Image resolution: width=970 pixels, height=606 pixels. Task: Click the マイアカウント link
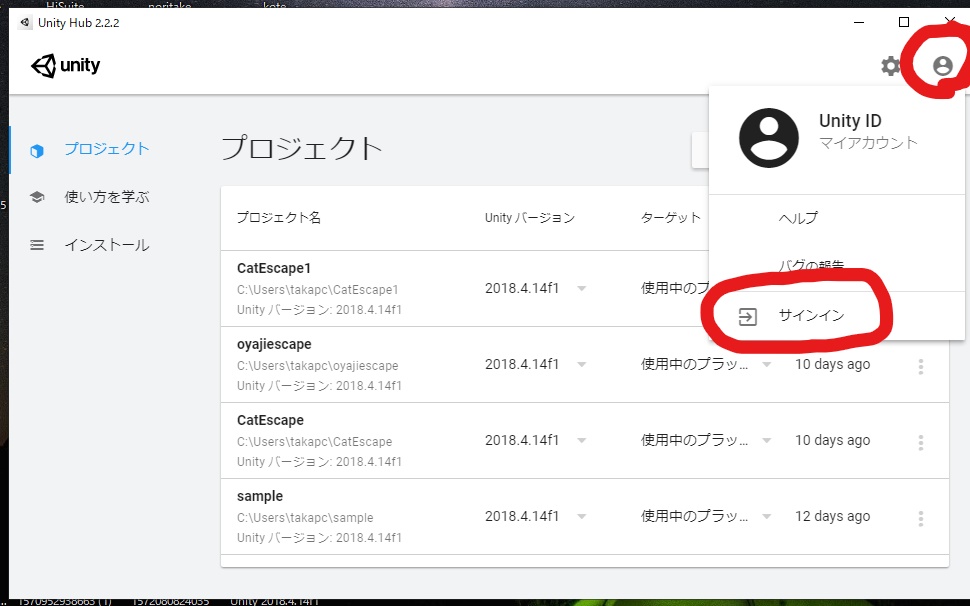click(868, 143)
